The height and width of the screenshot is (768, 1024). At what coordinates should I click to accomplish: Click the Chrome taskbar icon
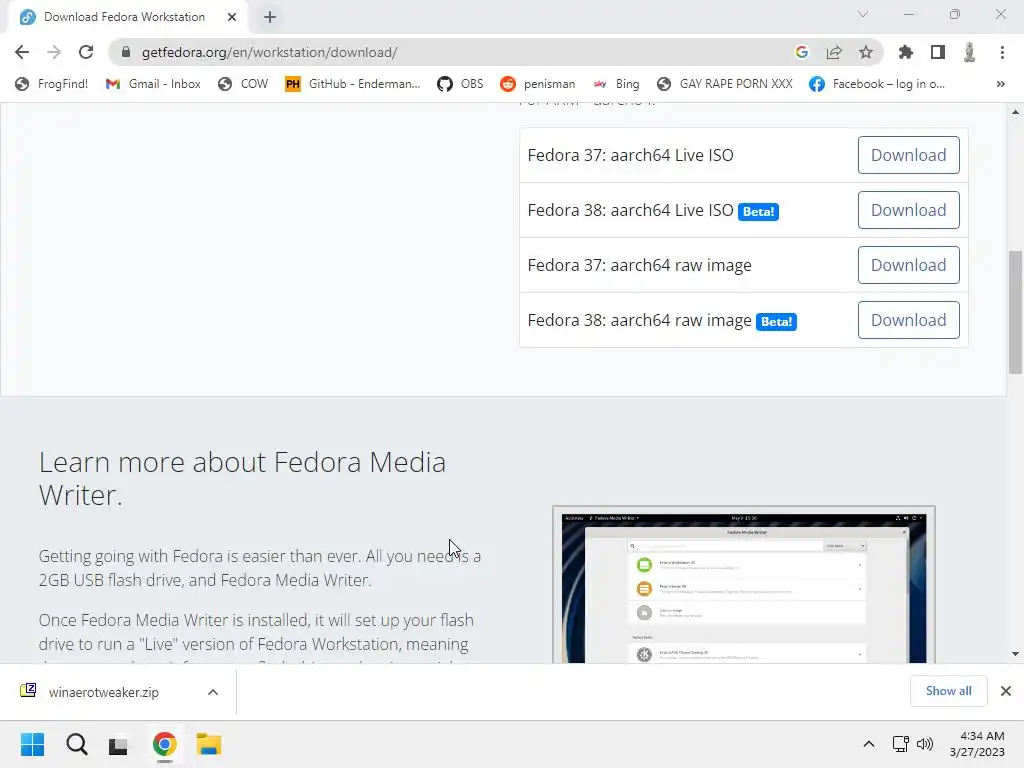pos(165,744)
